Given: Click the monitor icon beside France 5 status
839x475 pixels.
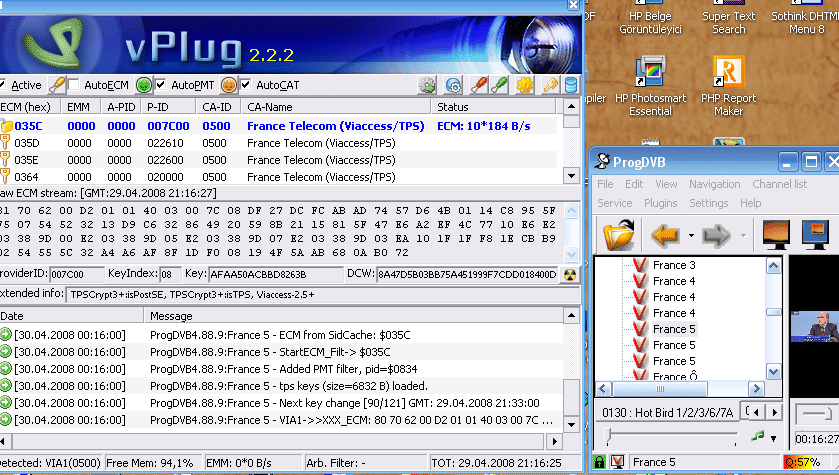Looking at the screenshot, I should point(617,462).
